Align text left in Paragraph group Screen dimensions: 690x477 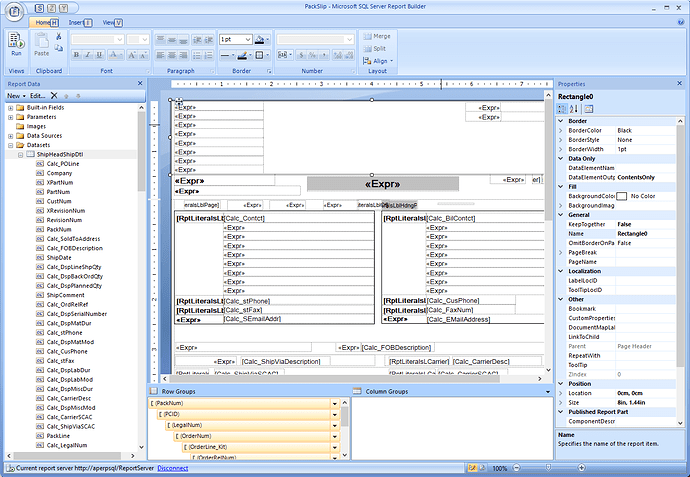click(x=160, y=55)
